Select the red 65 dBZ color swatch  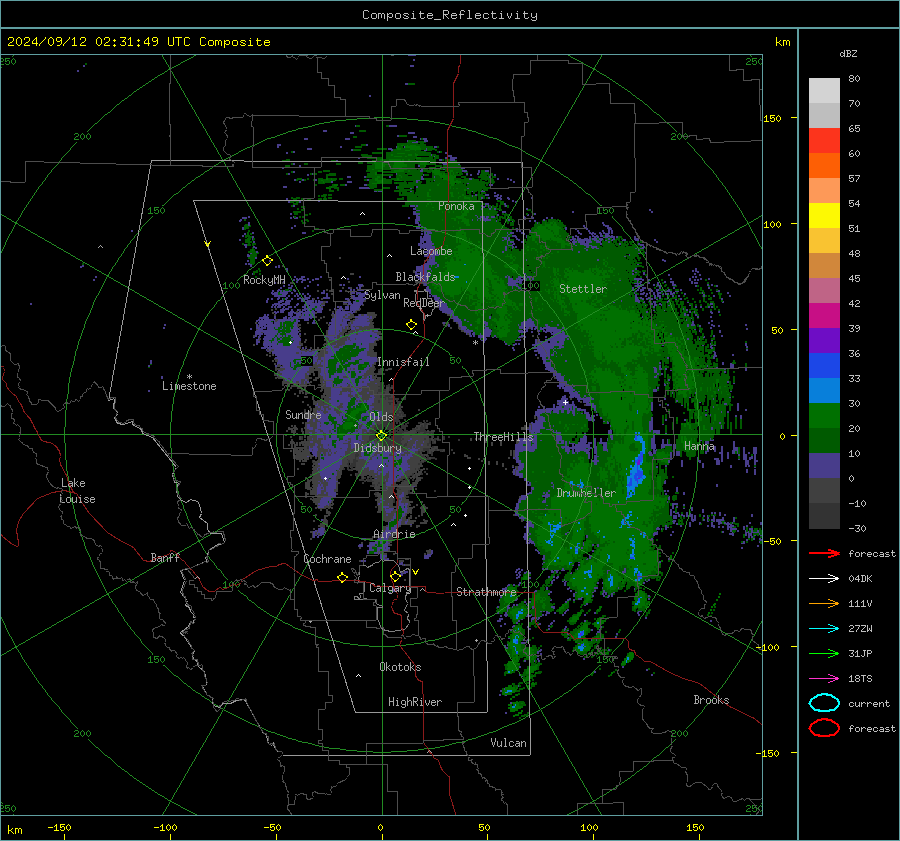(x=824, y=140)
